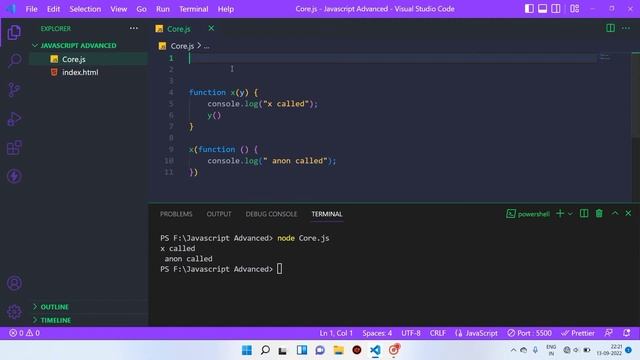
Task: Open the lightning bolt extension view
Action: pyautogui.click(x=14, y=176)
